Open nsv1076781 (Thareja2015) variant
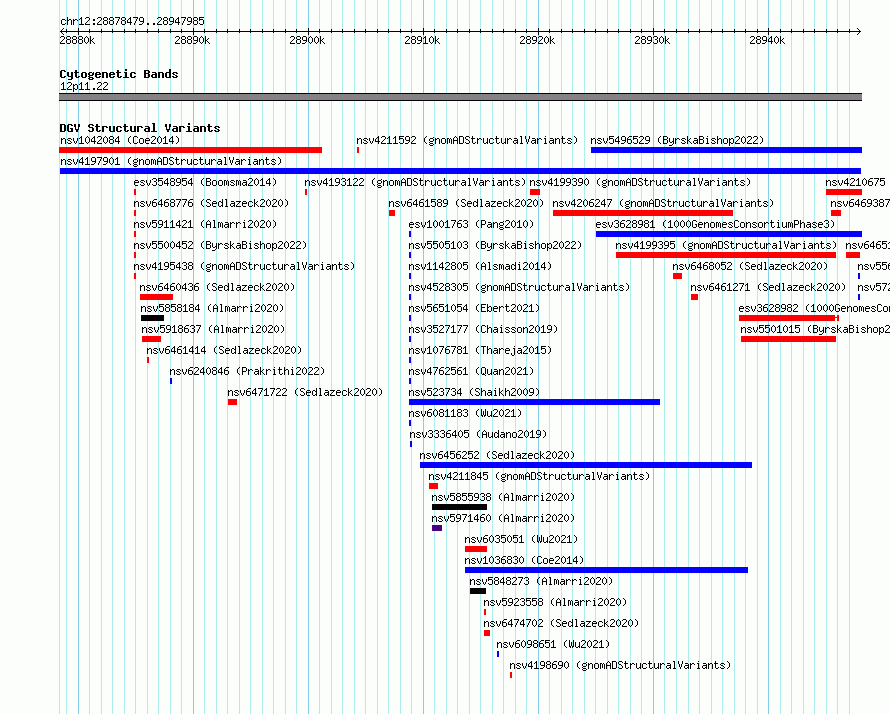This screenshot has height=714, width=890. click(480, 350)
